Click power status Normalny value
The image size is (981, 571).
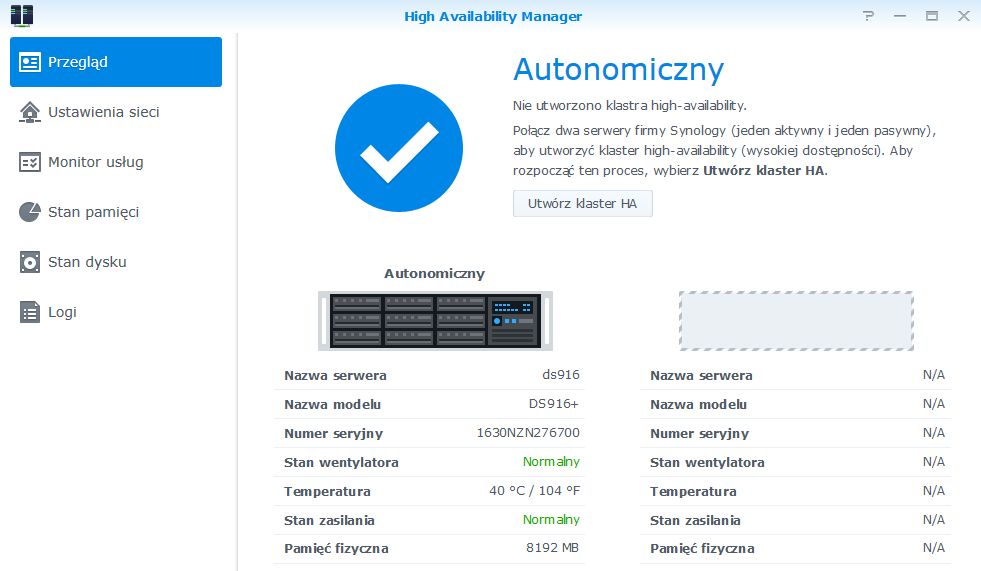pyautogui.click(x=551, y=519)
